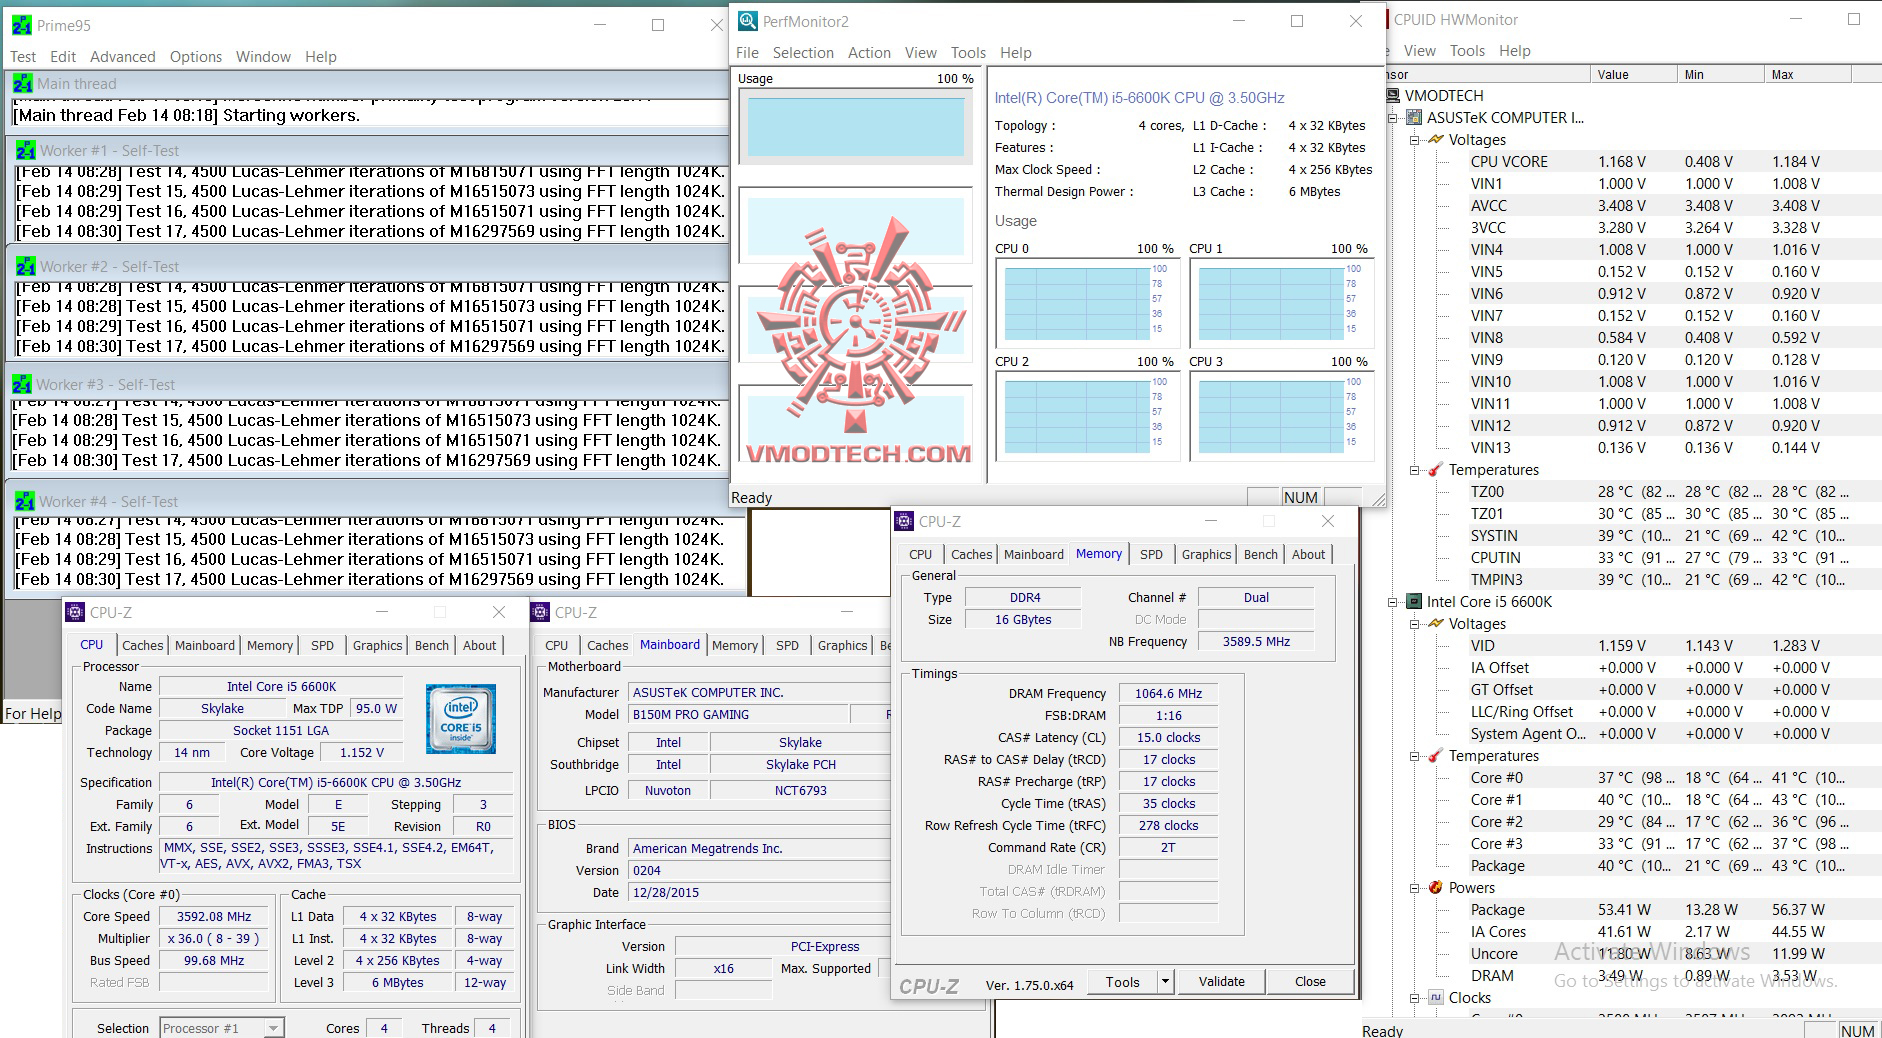
Task: Collapse the Temperatures node under Intel Core i5
Action: click(1415, 756)
